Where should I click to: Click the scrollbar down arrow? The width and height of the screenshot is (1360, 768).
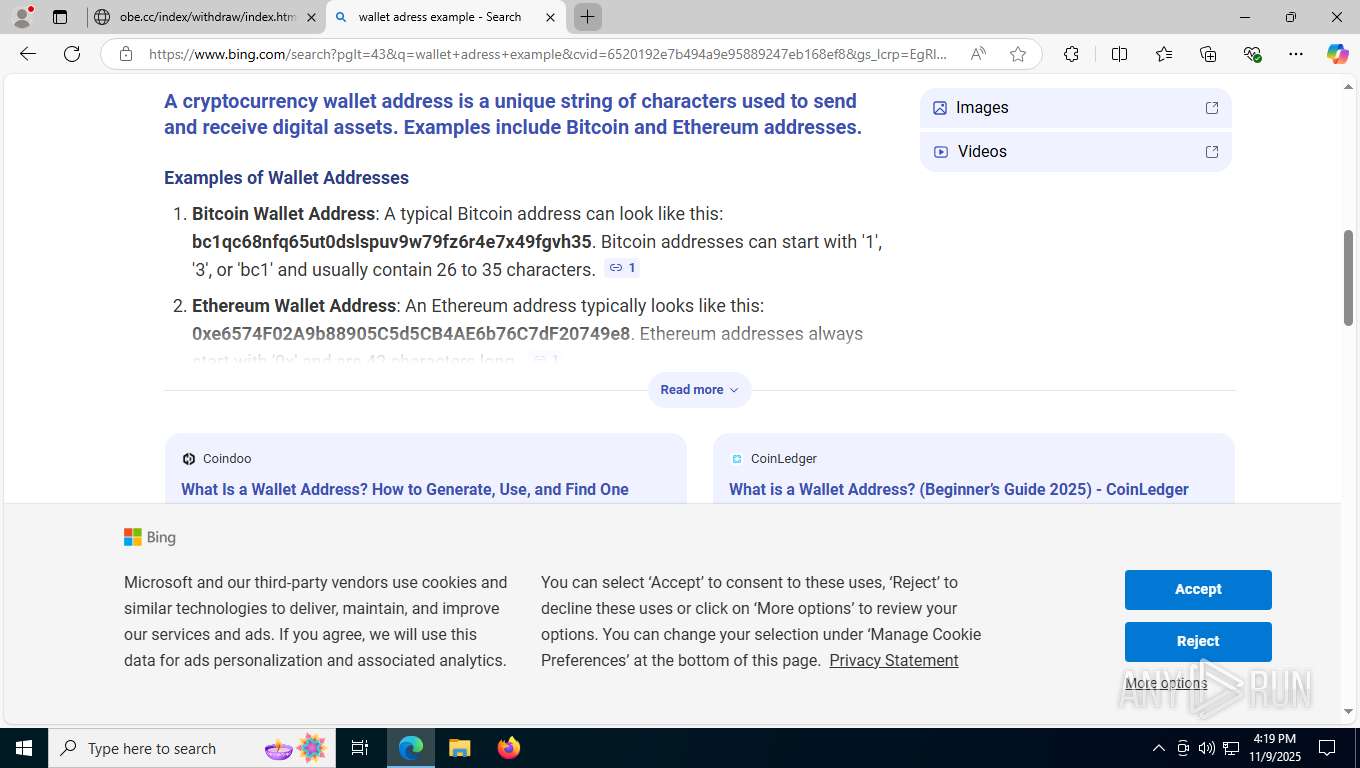click(1348, 711)
